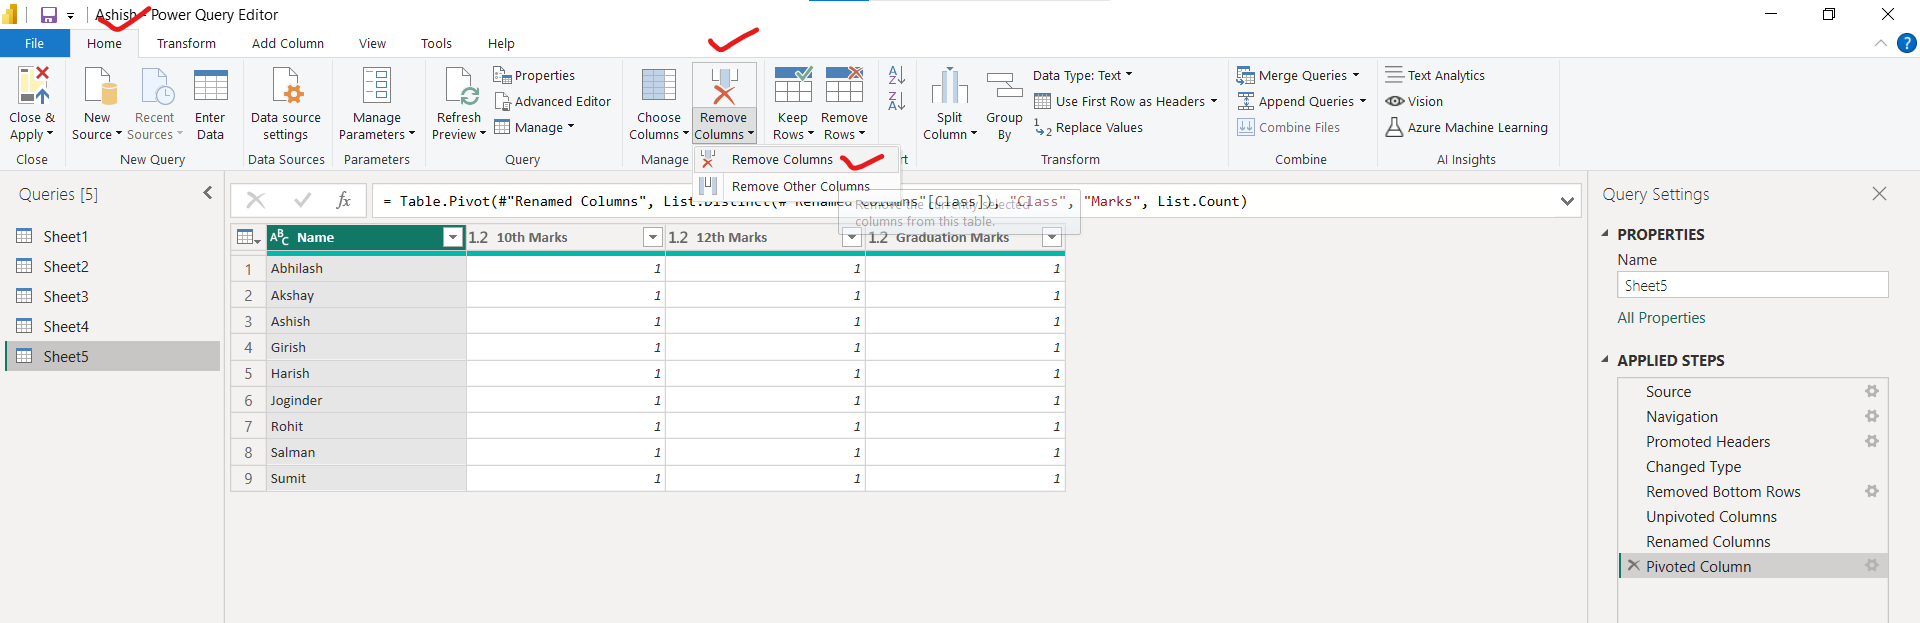Viewport: 1920px width, 623px height.
Task: Delete the Pivoted Column applied step
Action: [x=1633, y=566]
